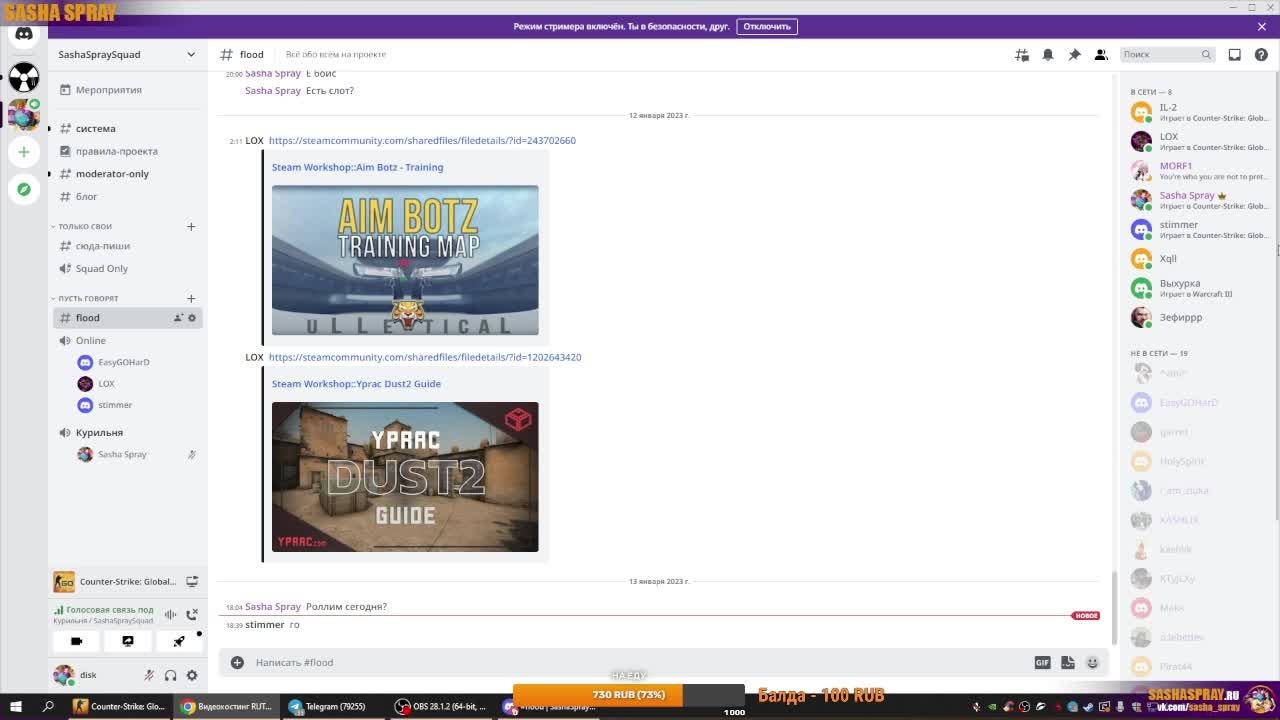Toggle the member list visibility
This screenshot has height=720, width=1280.
(1100, 54)
